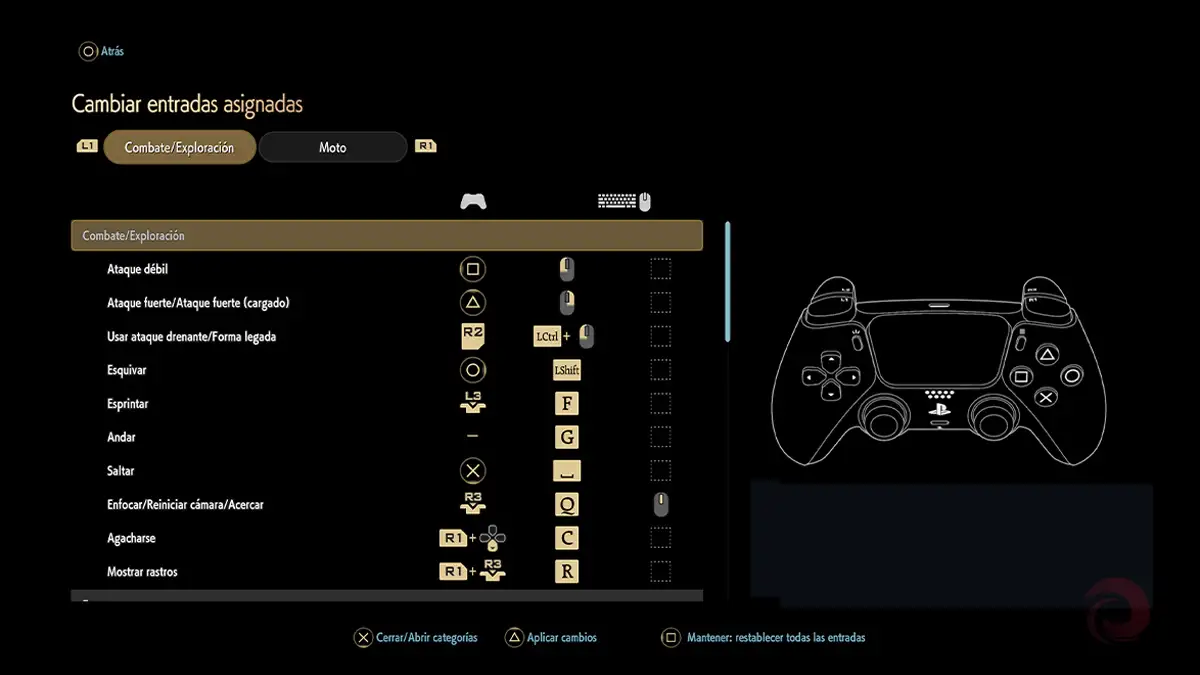
Task: Enable the checkbox beside Saltar
Action: [x=660, y=470]
